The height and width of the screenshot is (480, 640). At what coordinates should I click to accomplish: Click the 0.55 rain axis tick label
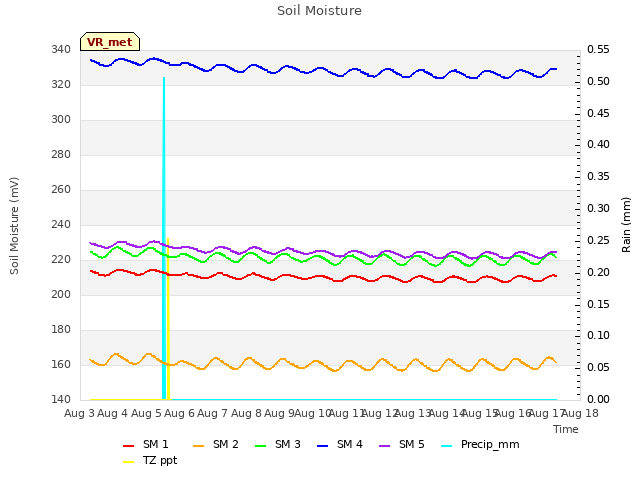pos(598,50)
